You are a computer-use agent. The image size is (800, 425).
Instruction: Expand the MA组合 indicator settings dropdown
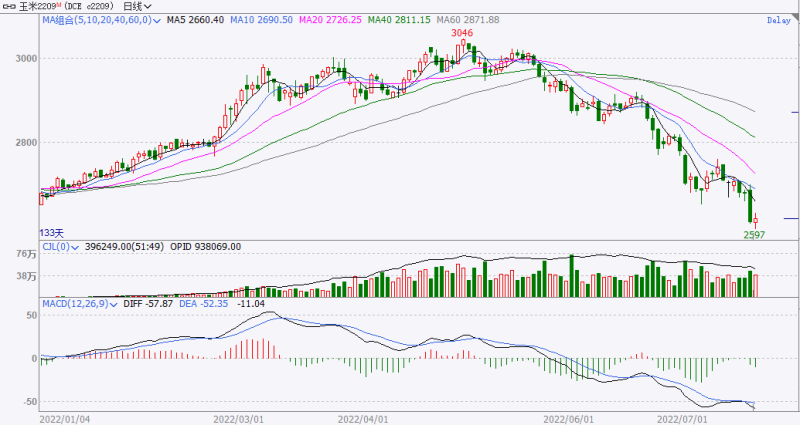(158, 19)
